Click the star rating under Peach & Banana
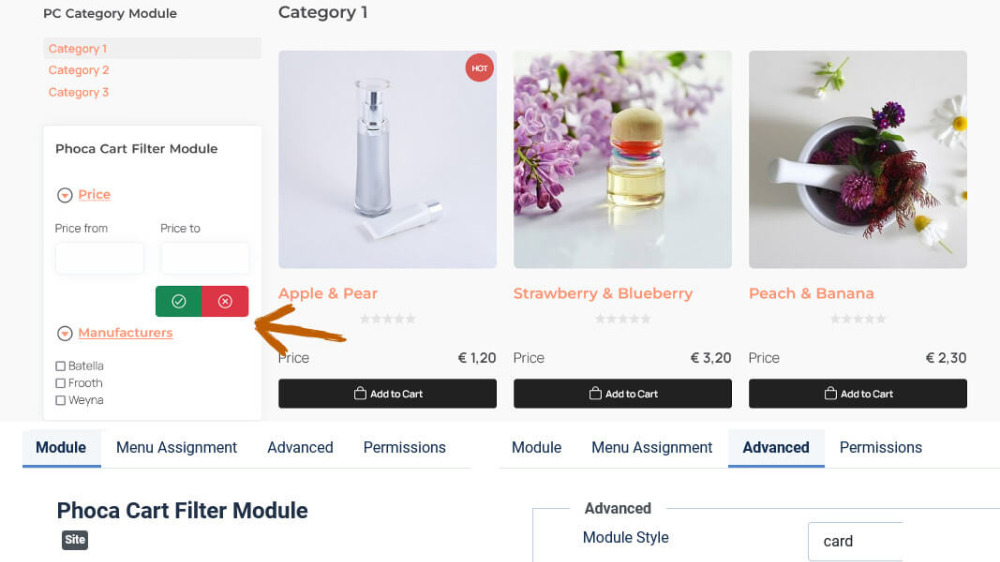The image size is (1000, 562). tap(857, 319)
